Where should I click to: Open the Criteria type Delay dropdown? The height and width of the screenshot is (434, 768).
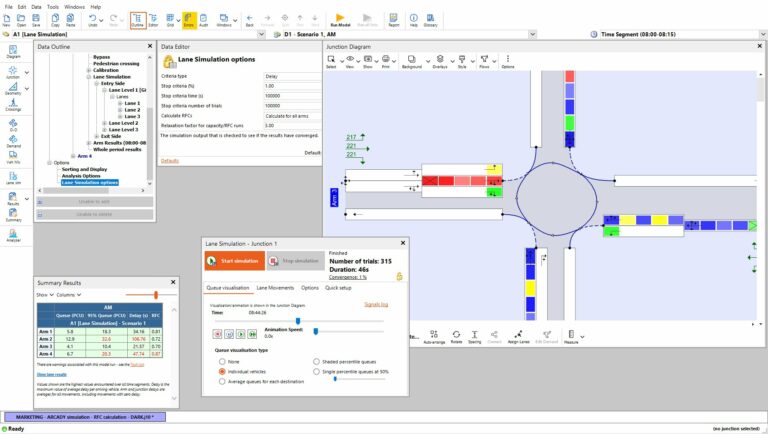click(293, 75)
